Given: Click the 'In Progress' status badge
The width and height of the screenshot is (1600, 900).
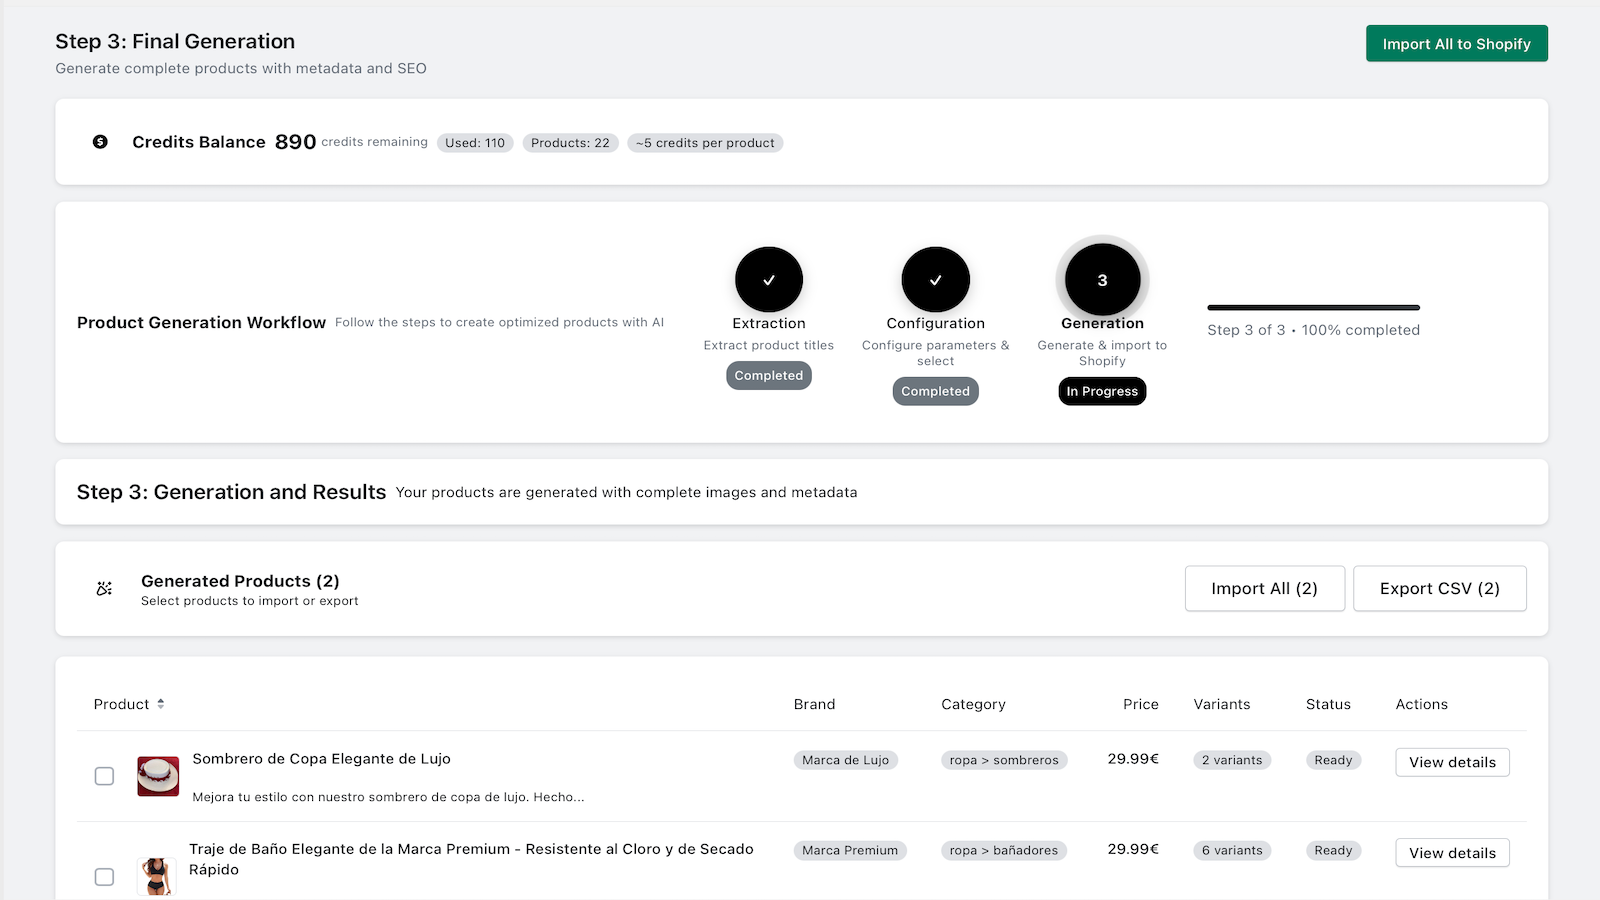Looking at the screenshot, I should coord(1101,391).
